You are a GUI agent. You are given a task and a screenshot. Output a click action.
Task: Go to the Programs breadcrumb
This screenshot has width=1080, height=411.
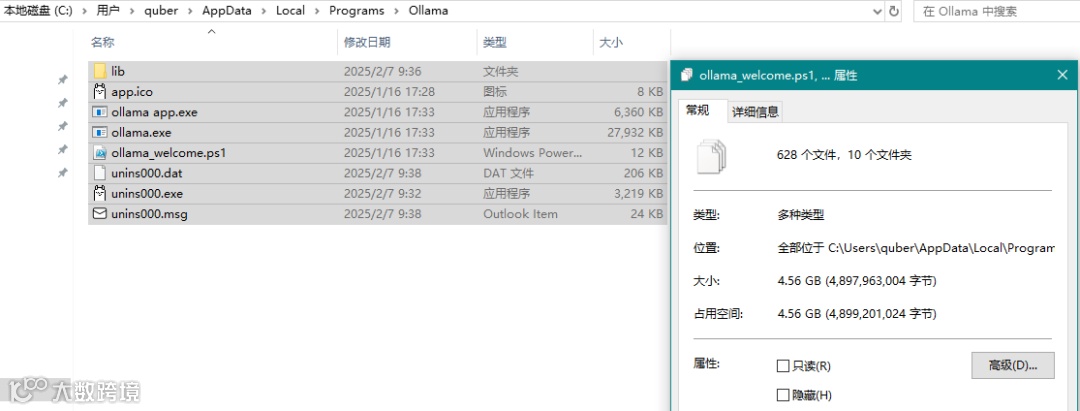tap(356, 11)
